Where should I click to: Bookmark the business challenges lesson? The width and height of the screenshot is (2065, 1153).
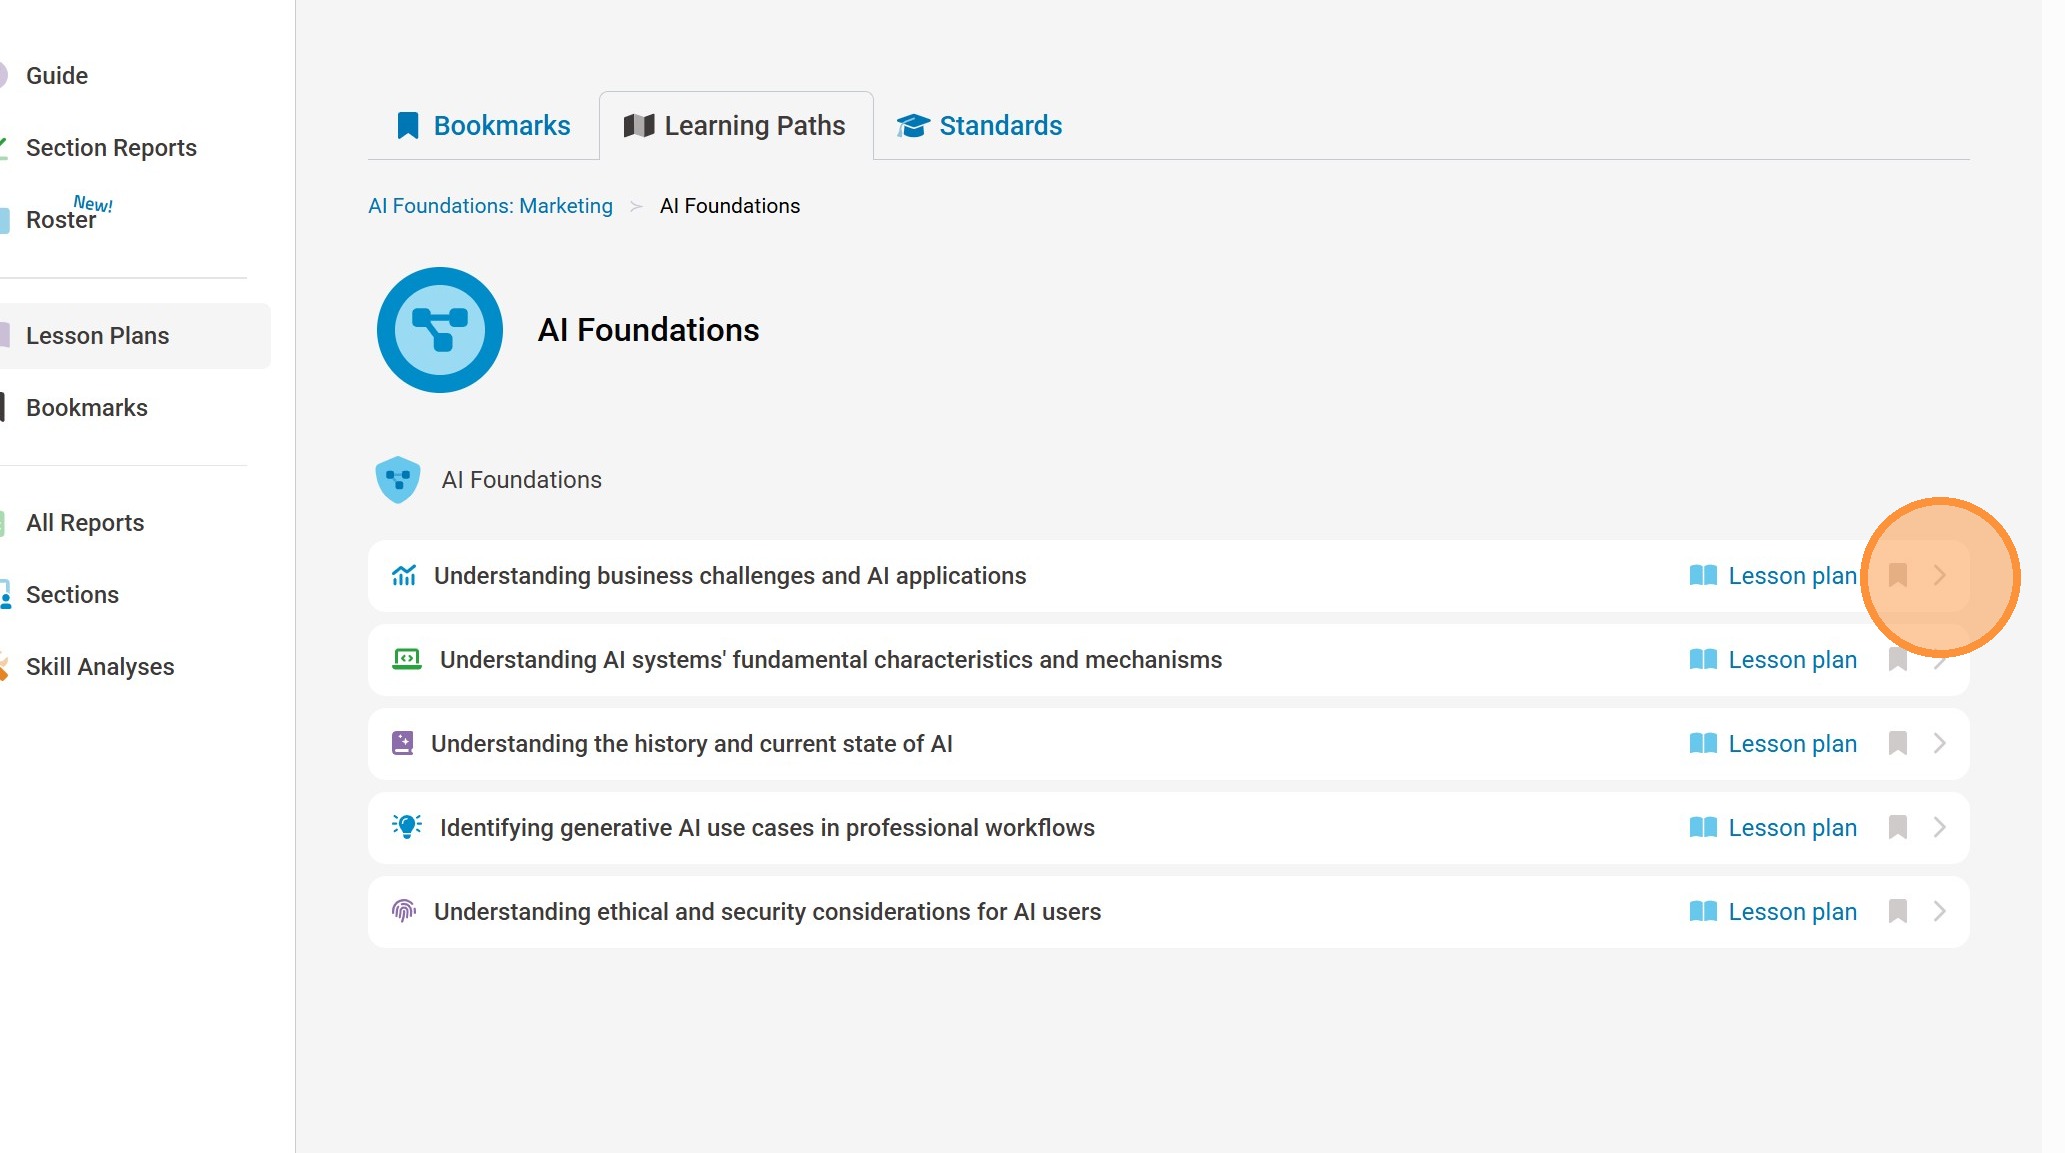pyautogui.click(x=1897, y=575)
